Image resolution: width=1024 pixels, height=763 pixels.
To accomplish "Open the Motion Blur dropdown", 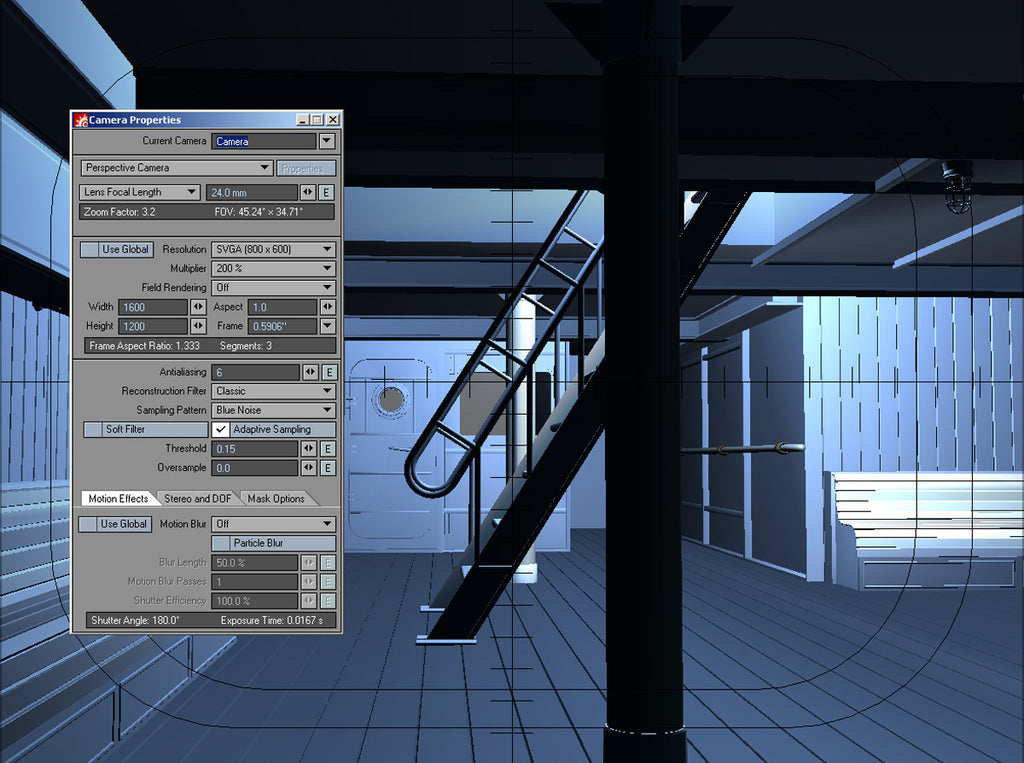I will [272, 524].
